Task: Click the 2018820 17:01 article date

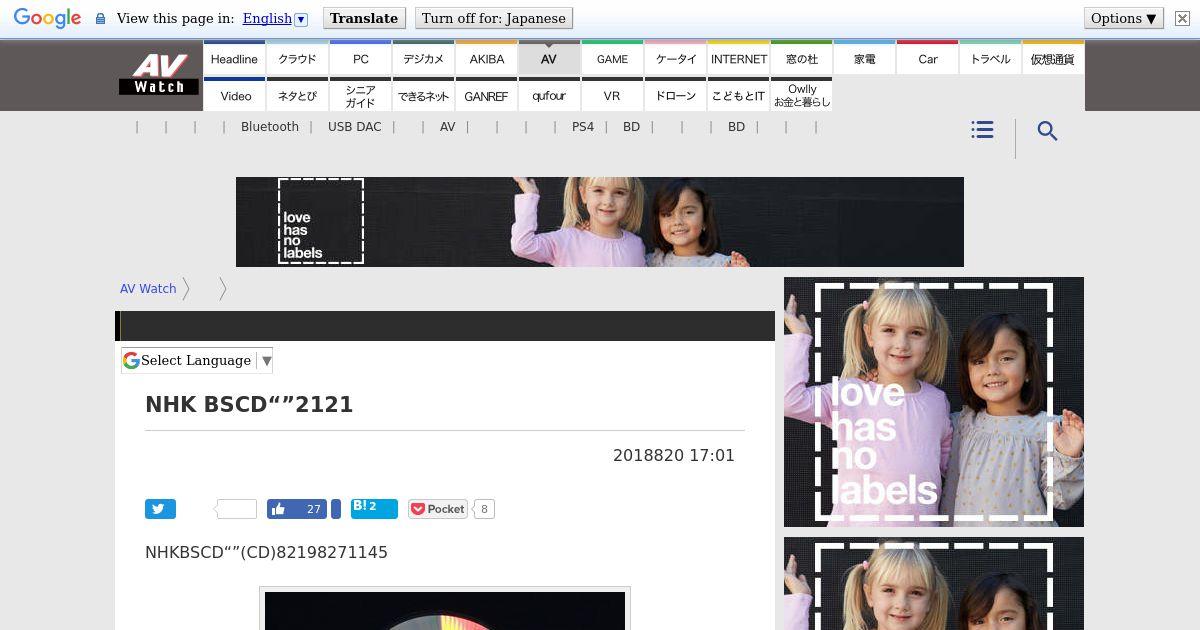Action: click(x=674, y=455)
